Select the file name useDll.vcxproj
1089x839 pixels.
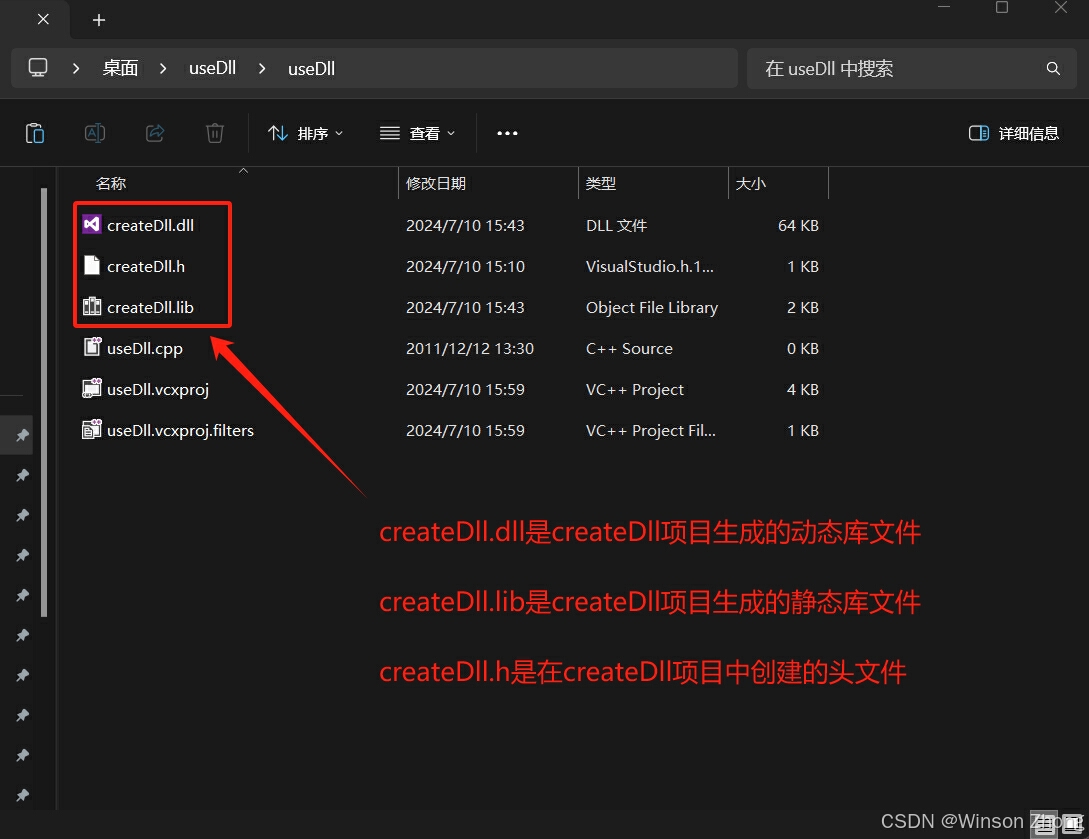pyautogui.click(x=158, y=390)
